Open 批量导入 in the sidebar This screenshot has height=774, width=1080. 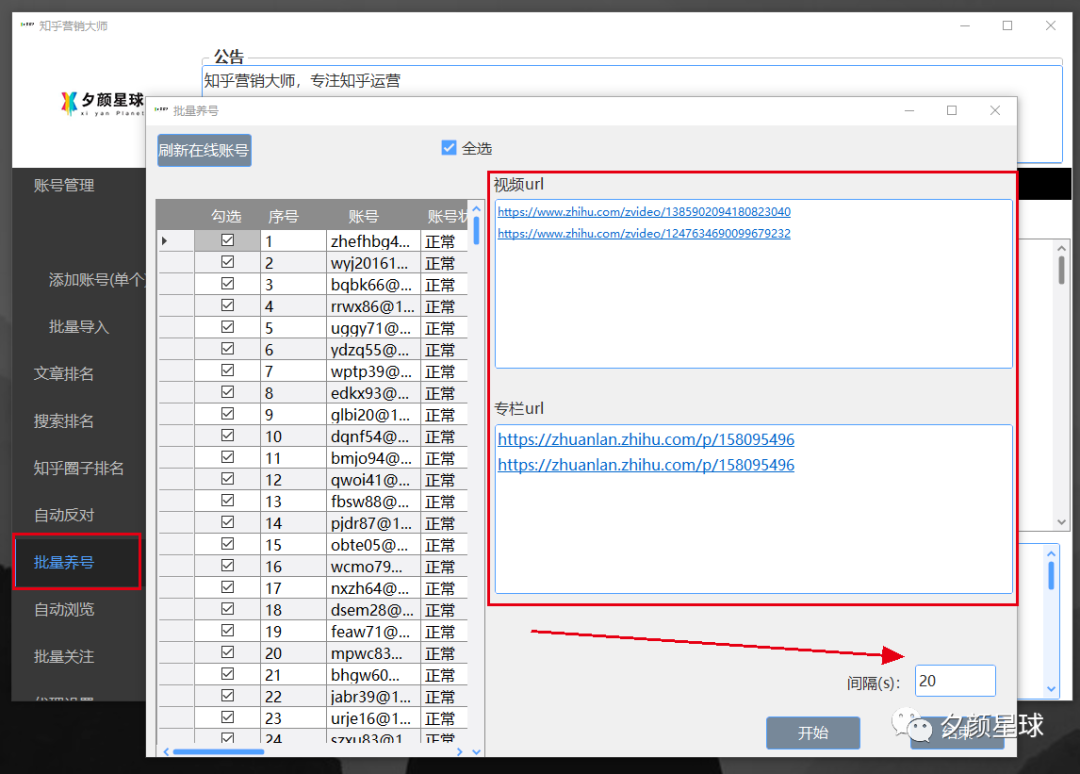79,327
